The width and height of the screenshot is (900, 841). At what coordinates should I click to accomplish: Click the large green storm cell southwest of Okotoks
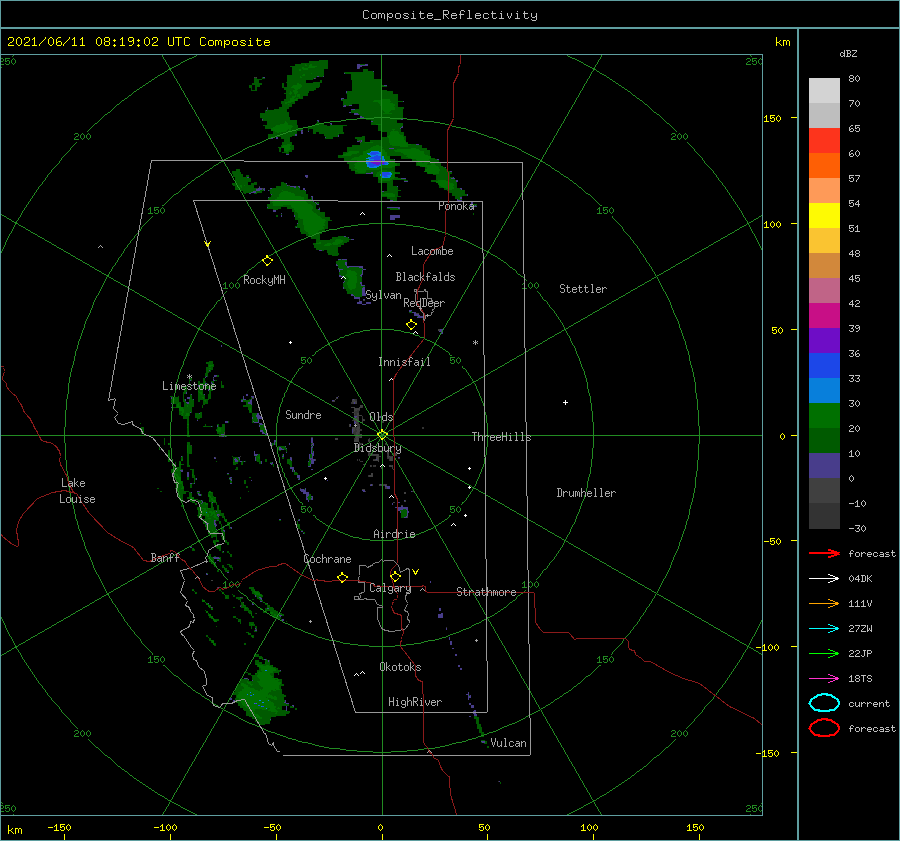(x=263, y=691)
